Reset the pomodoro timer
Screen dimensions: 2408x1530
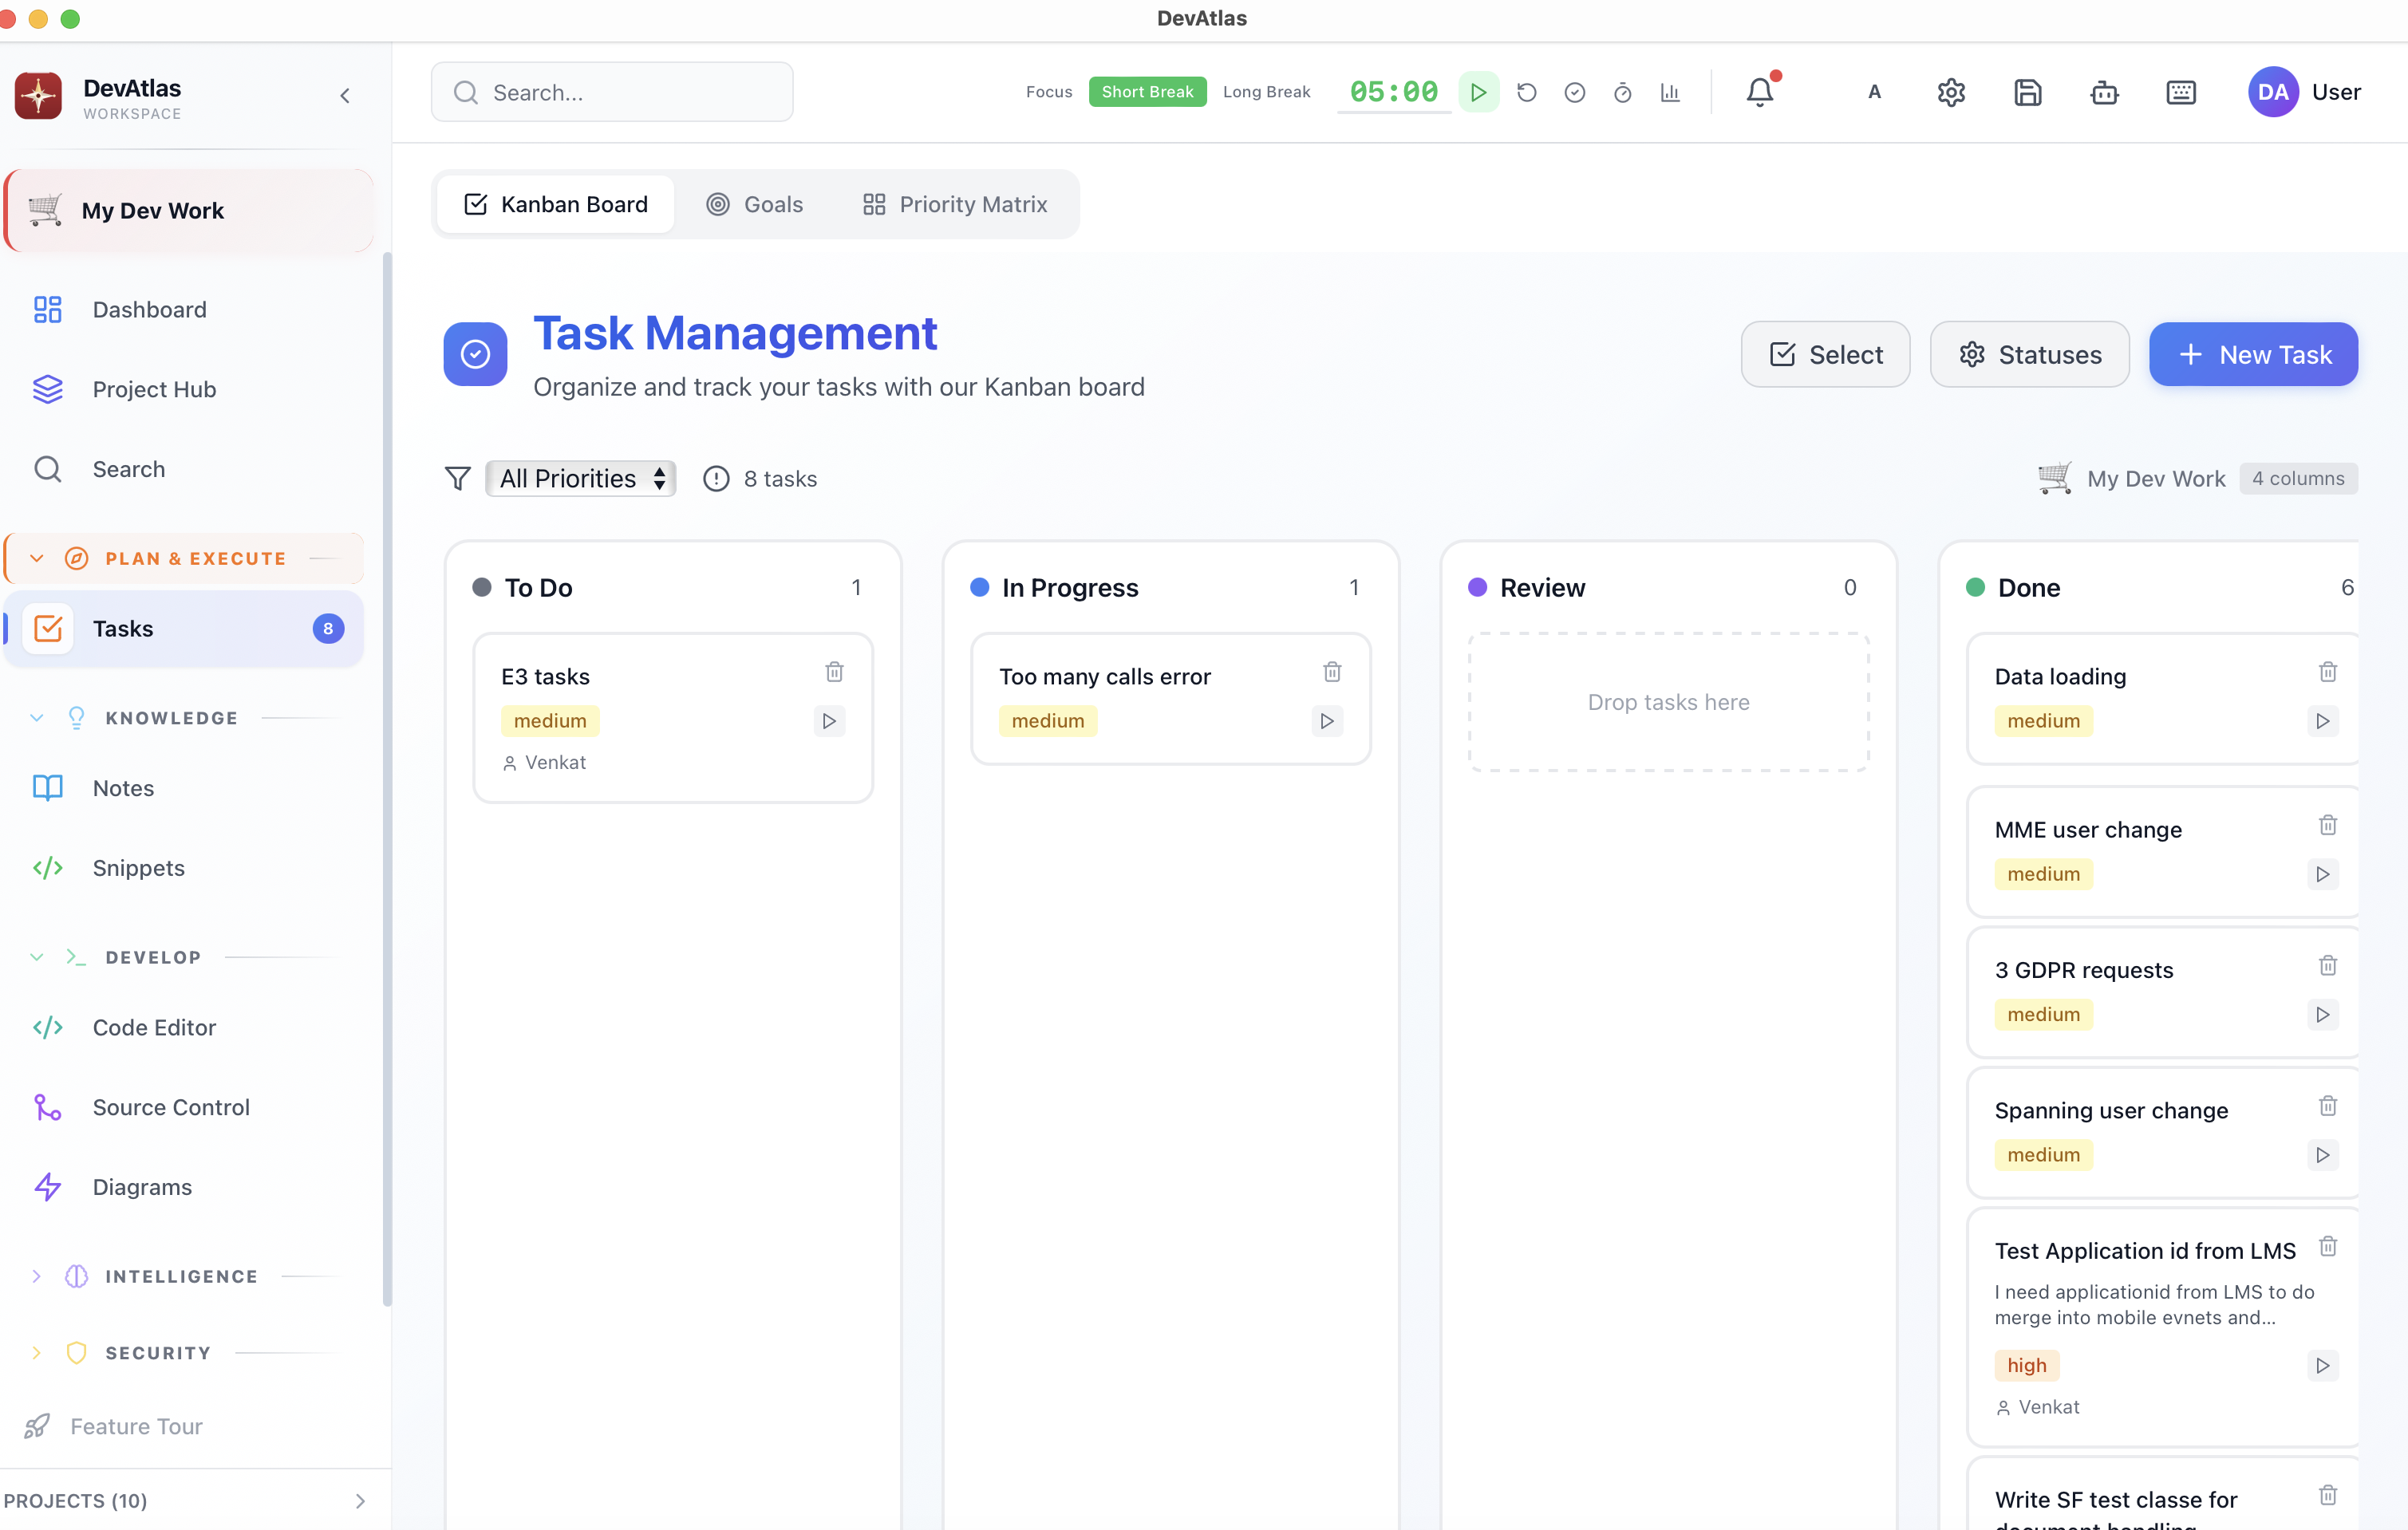1526,92
